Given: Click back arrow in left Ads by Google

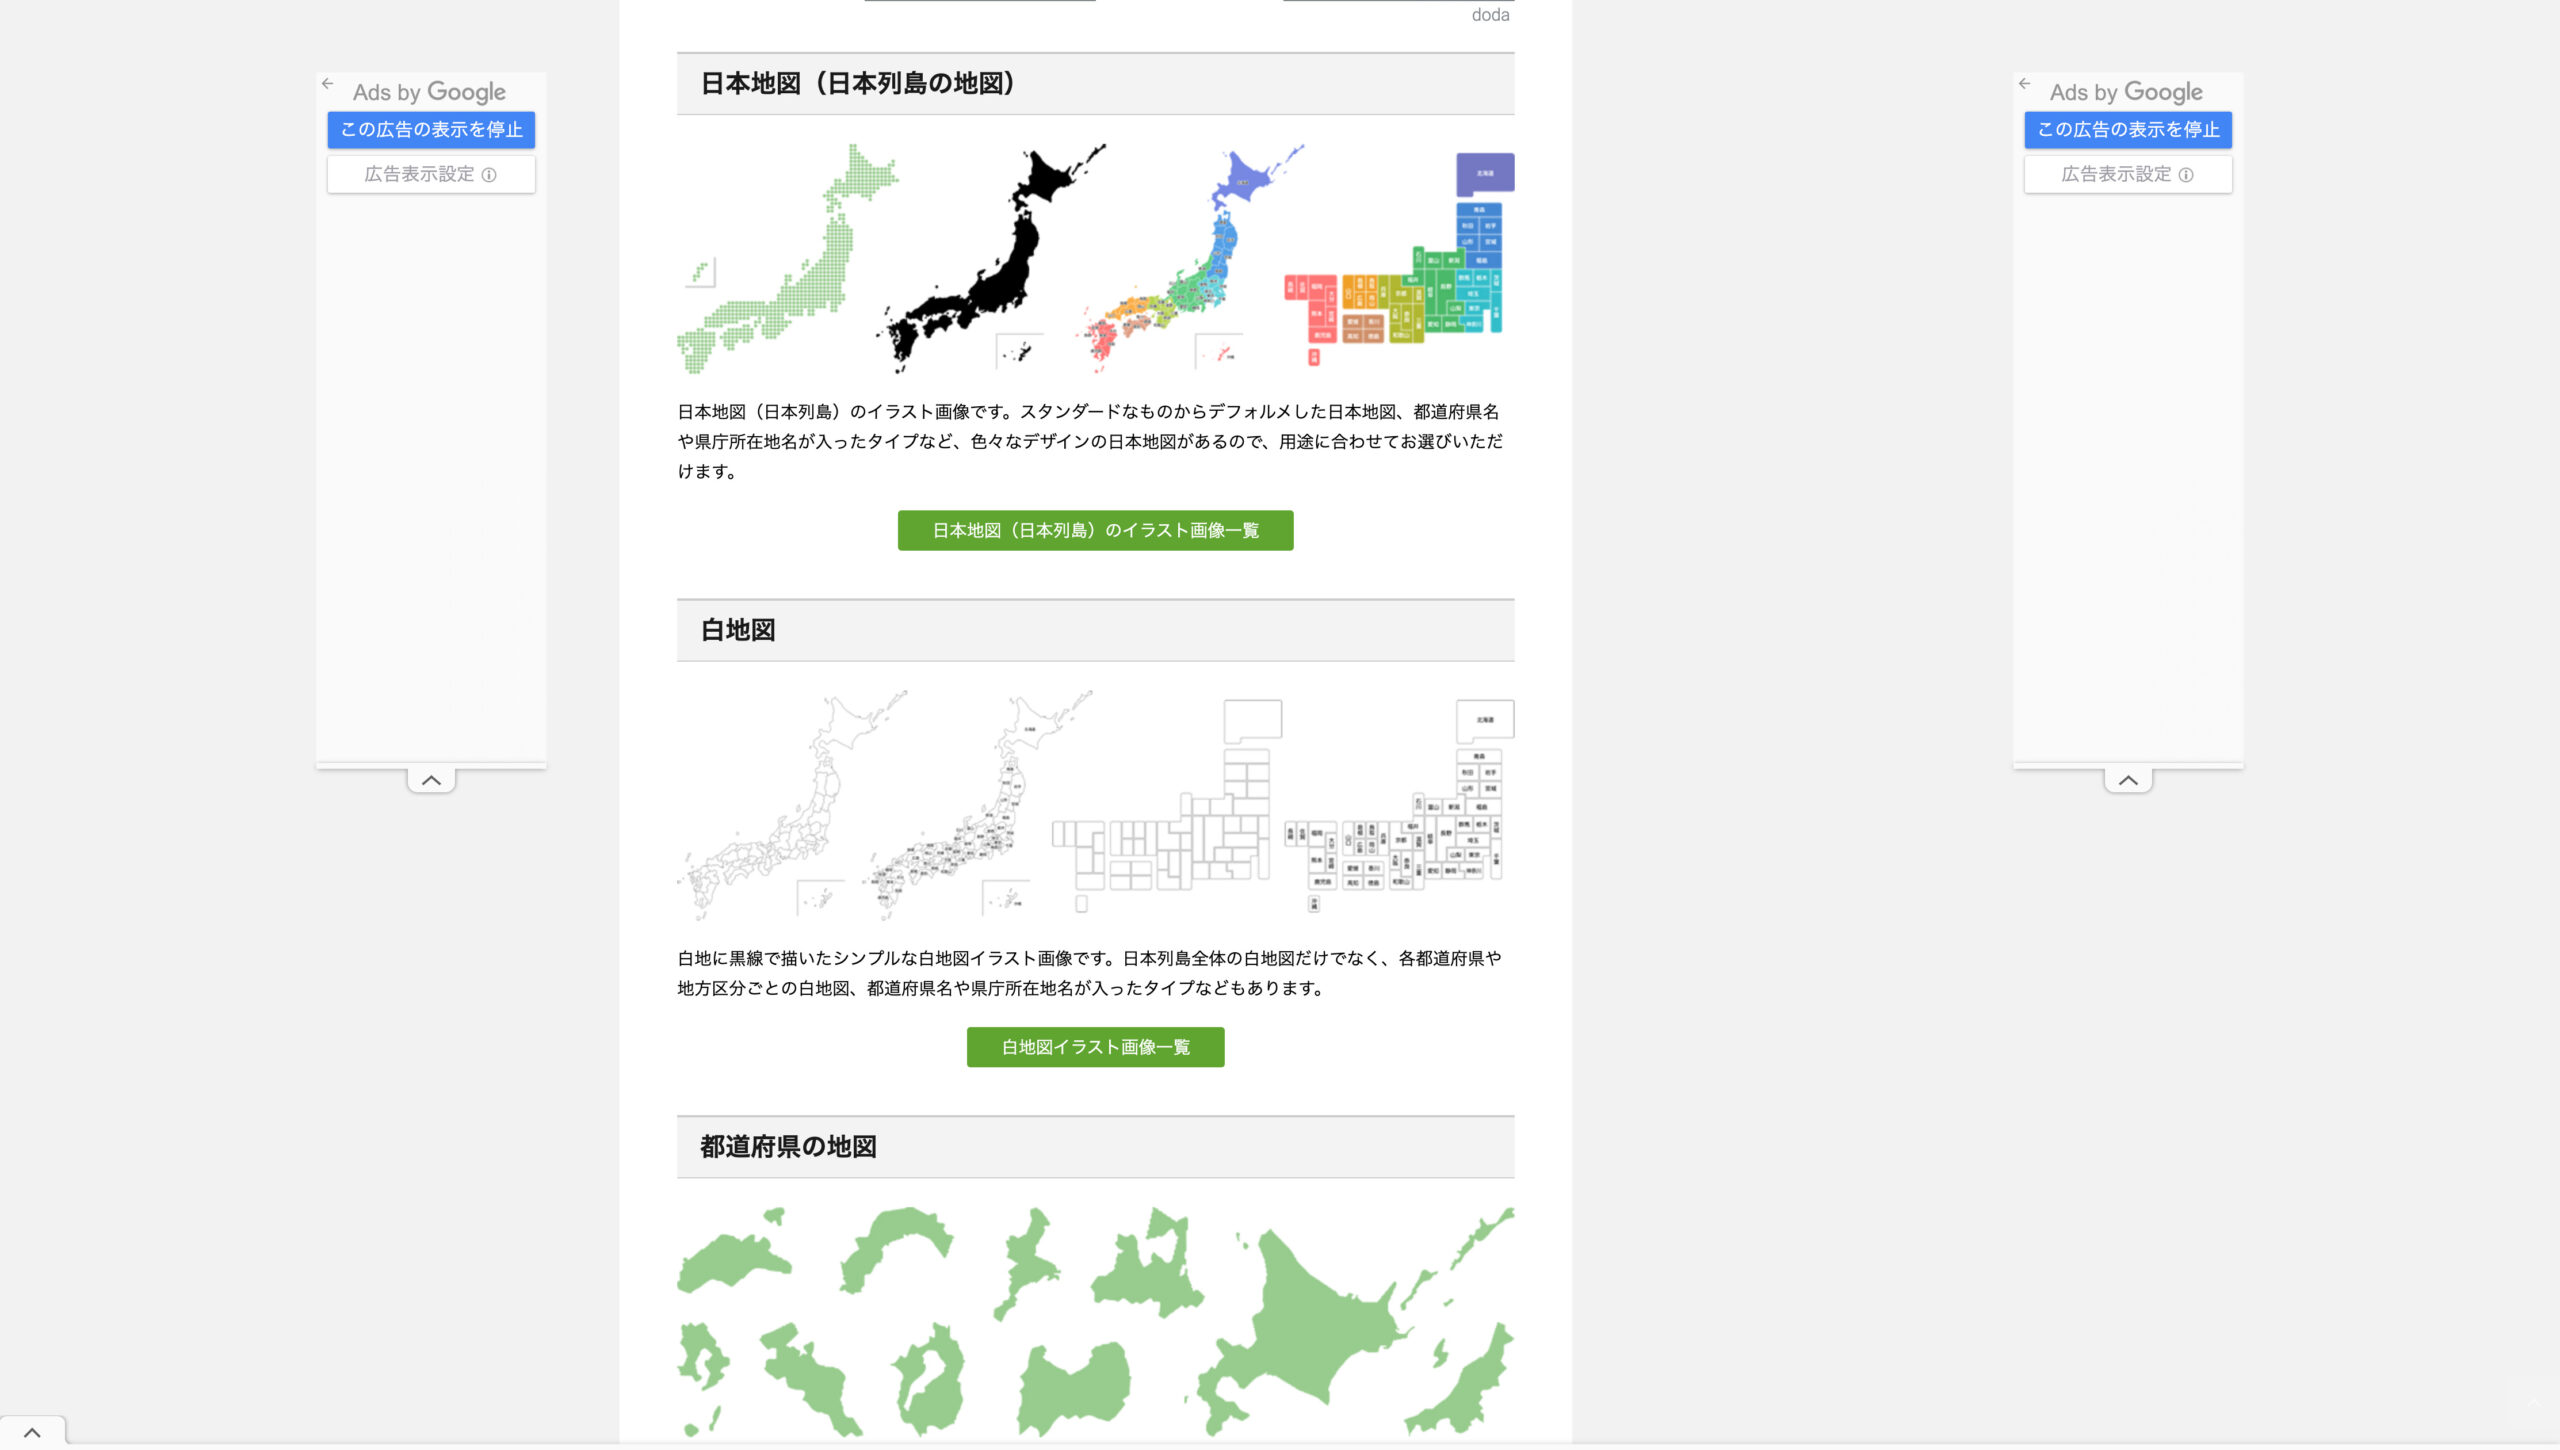Looking at the screenshot, I should (328, 84).
